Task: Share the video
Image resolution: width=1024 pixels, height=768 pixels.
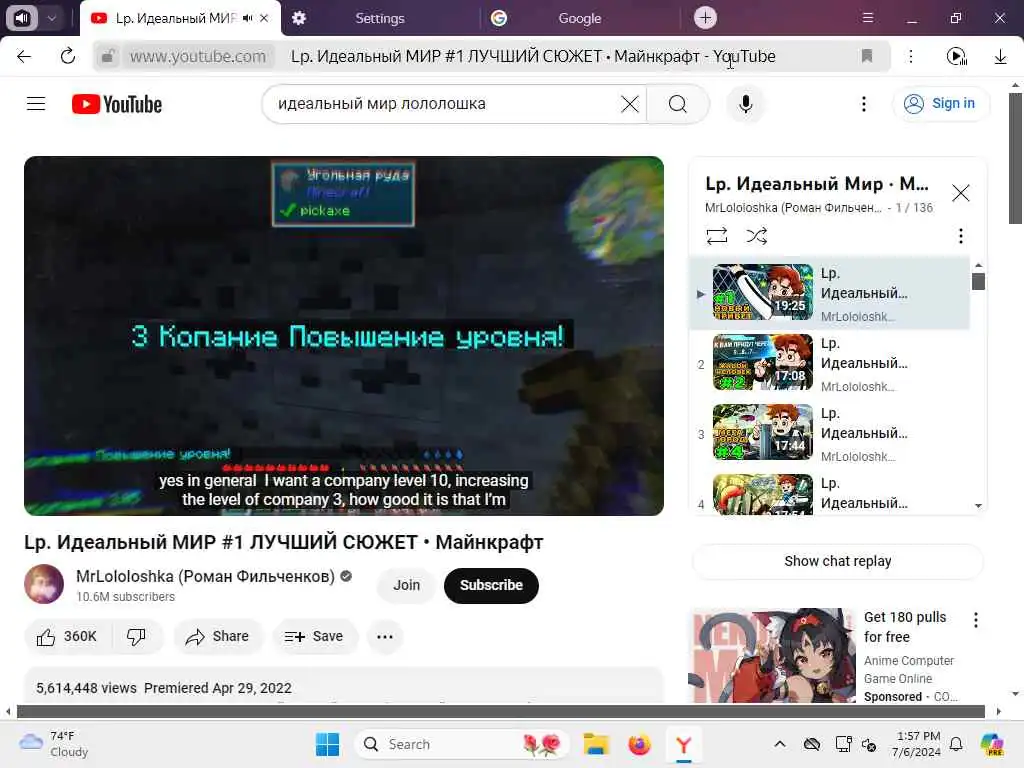Action: 217,637
